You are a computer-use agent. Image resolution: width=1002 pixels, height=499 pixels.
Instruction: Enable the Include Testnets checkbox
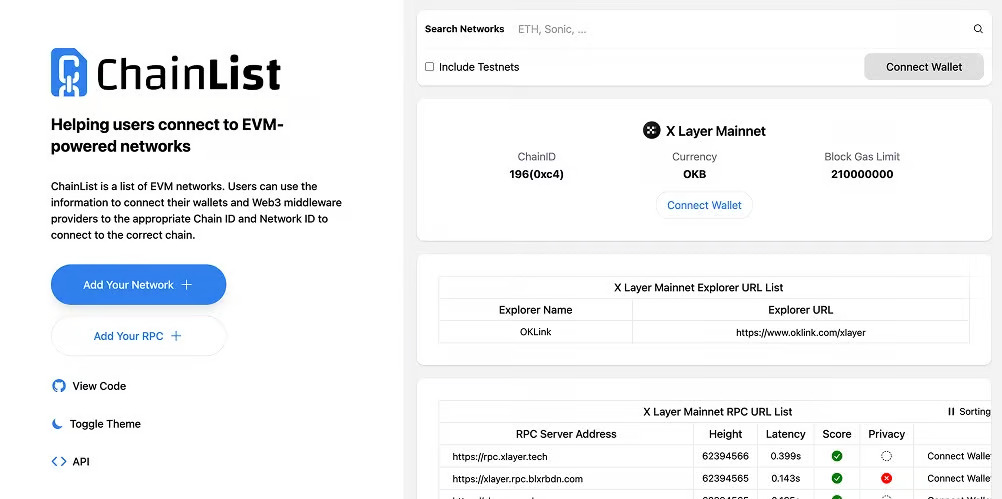[429, 66]
